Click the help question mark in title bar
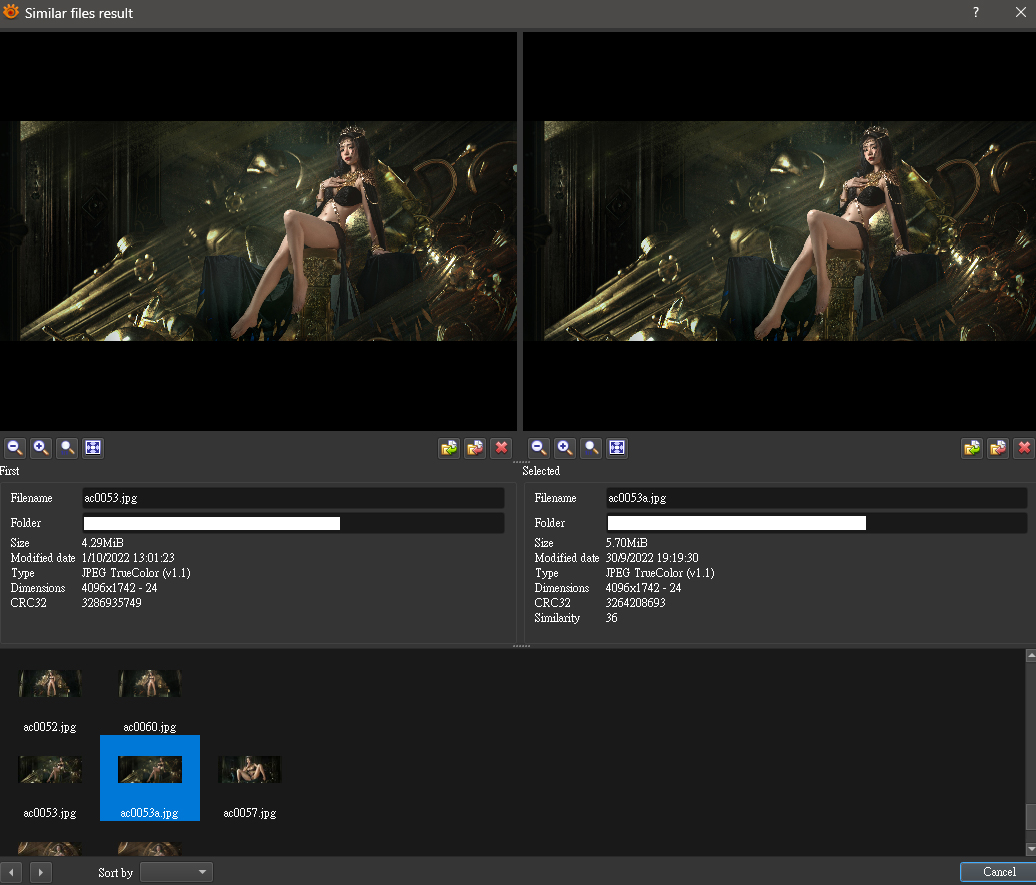Screen dimensions: 1036x885 tap(975, 13)
